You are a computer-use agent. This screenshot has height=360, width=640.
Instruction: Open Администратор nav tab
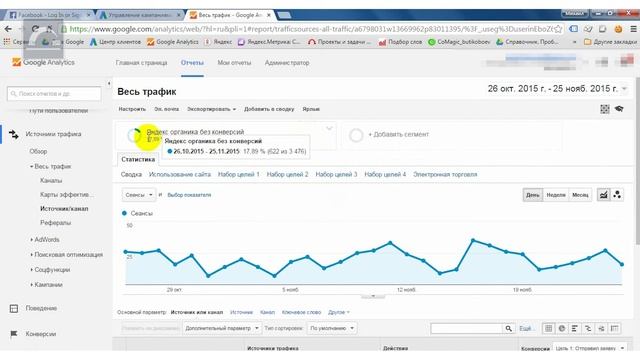click(x=287, y=63)
